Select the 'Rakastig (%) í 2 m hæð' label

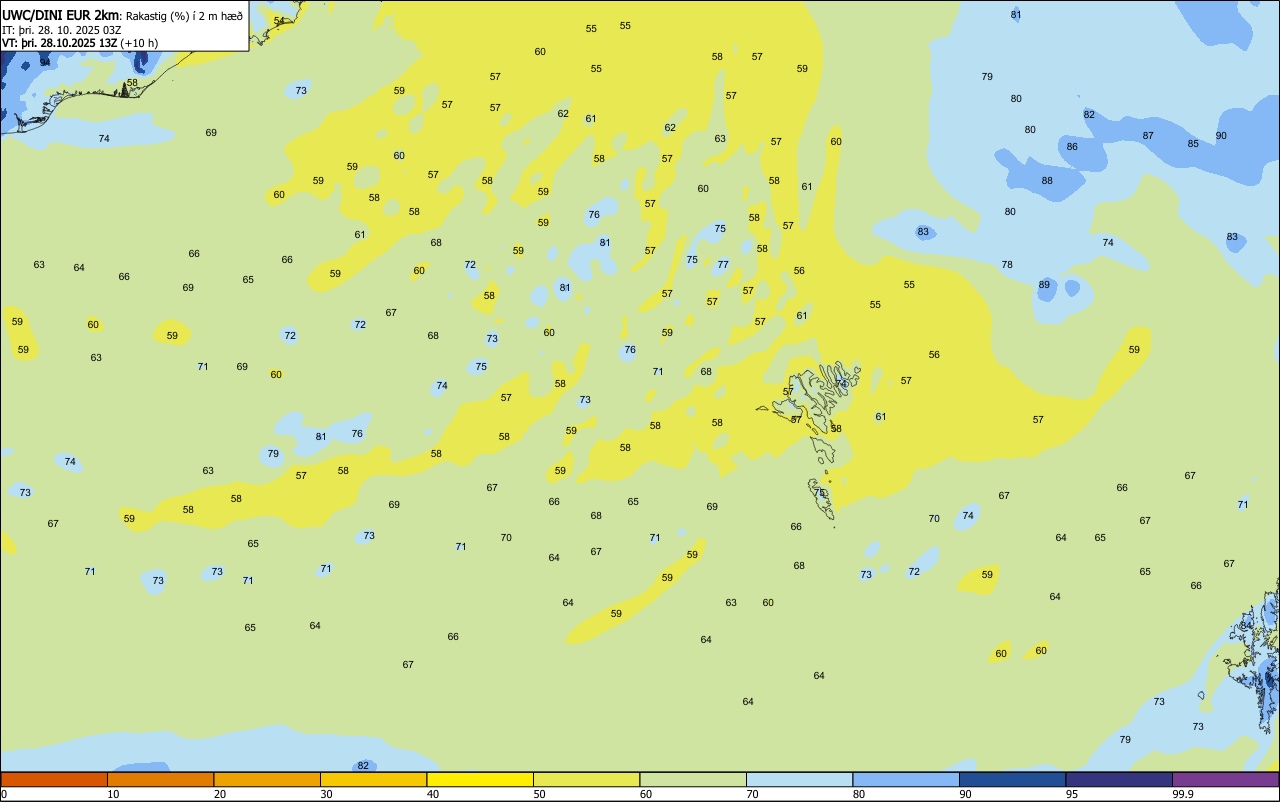[x=184, y=15]
